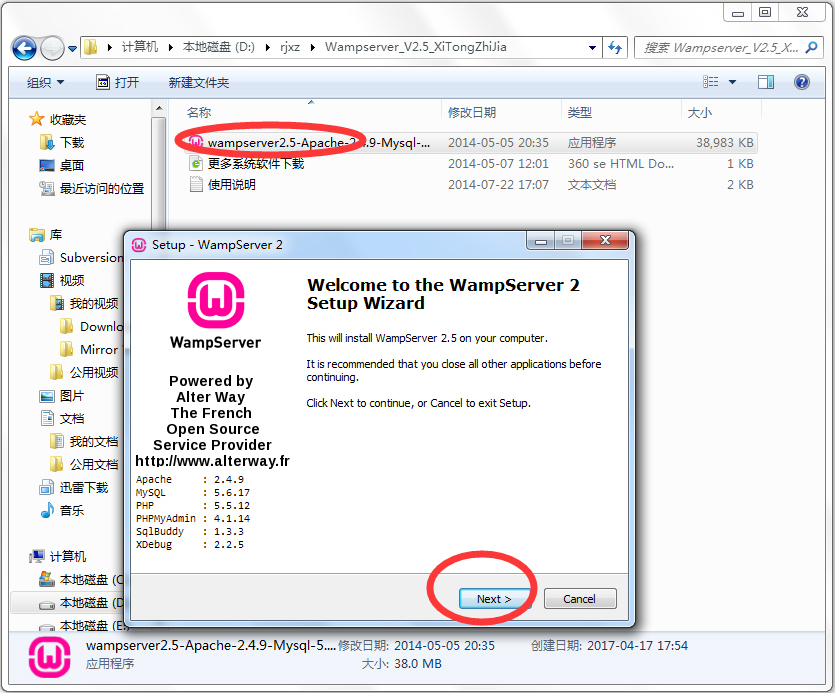Toggle the preview pane icon
835x693 pixels.
(768, 81)
